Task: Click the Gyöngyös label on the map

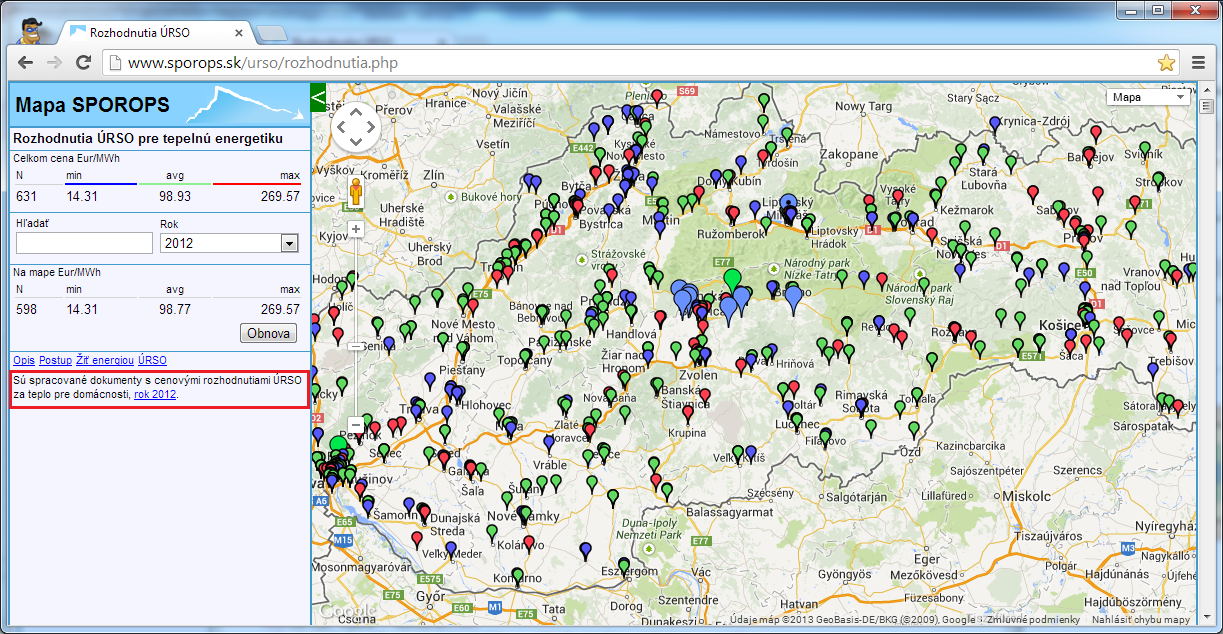Action: pos(845,575)
